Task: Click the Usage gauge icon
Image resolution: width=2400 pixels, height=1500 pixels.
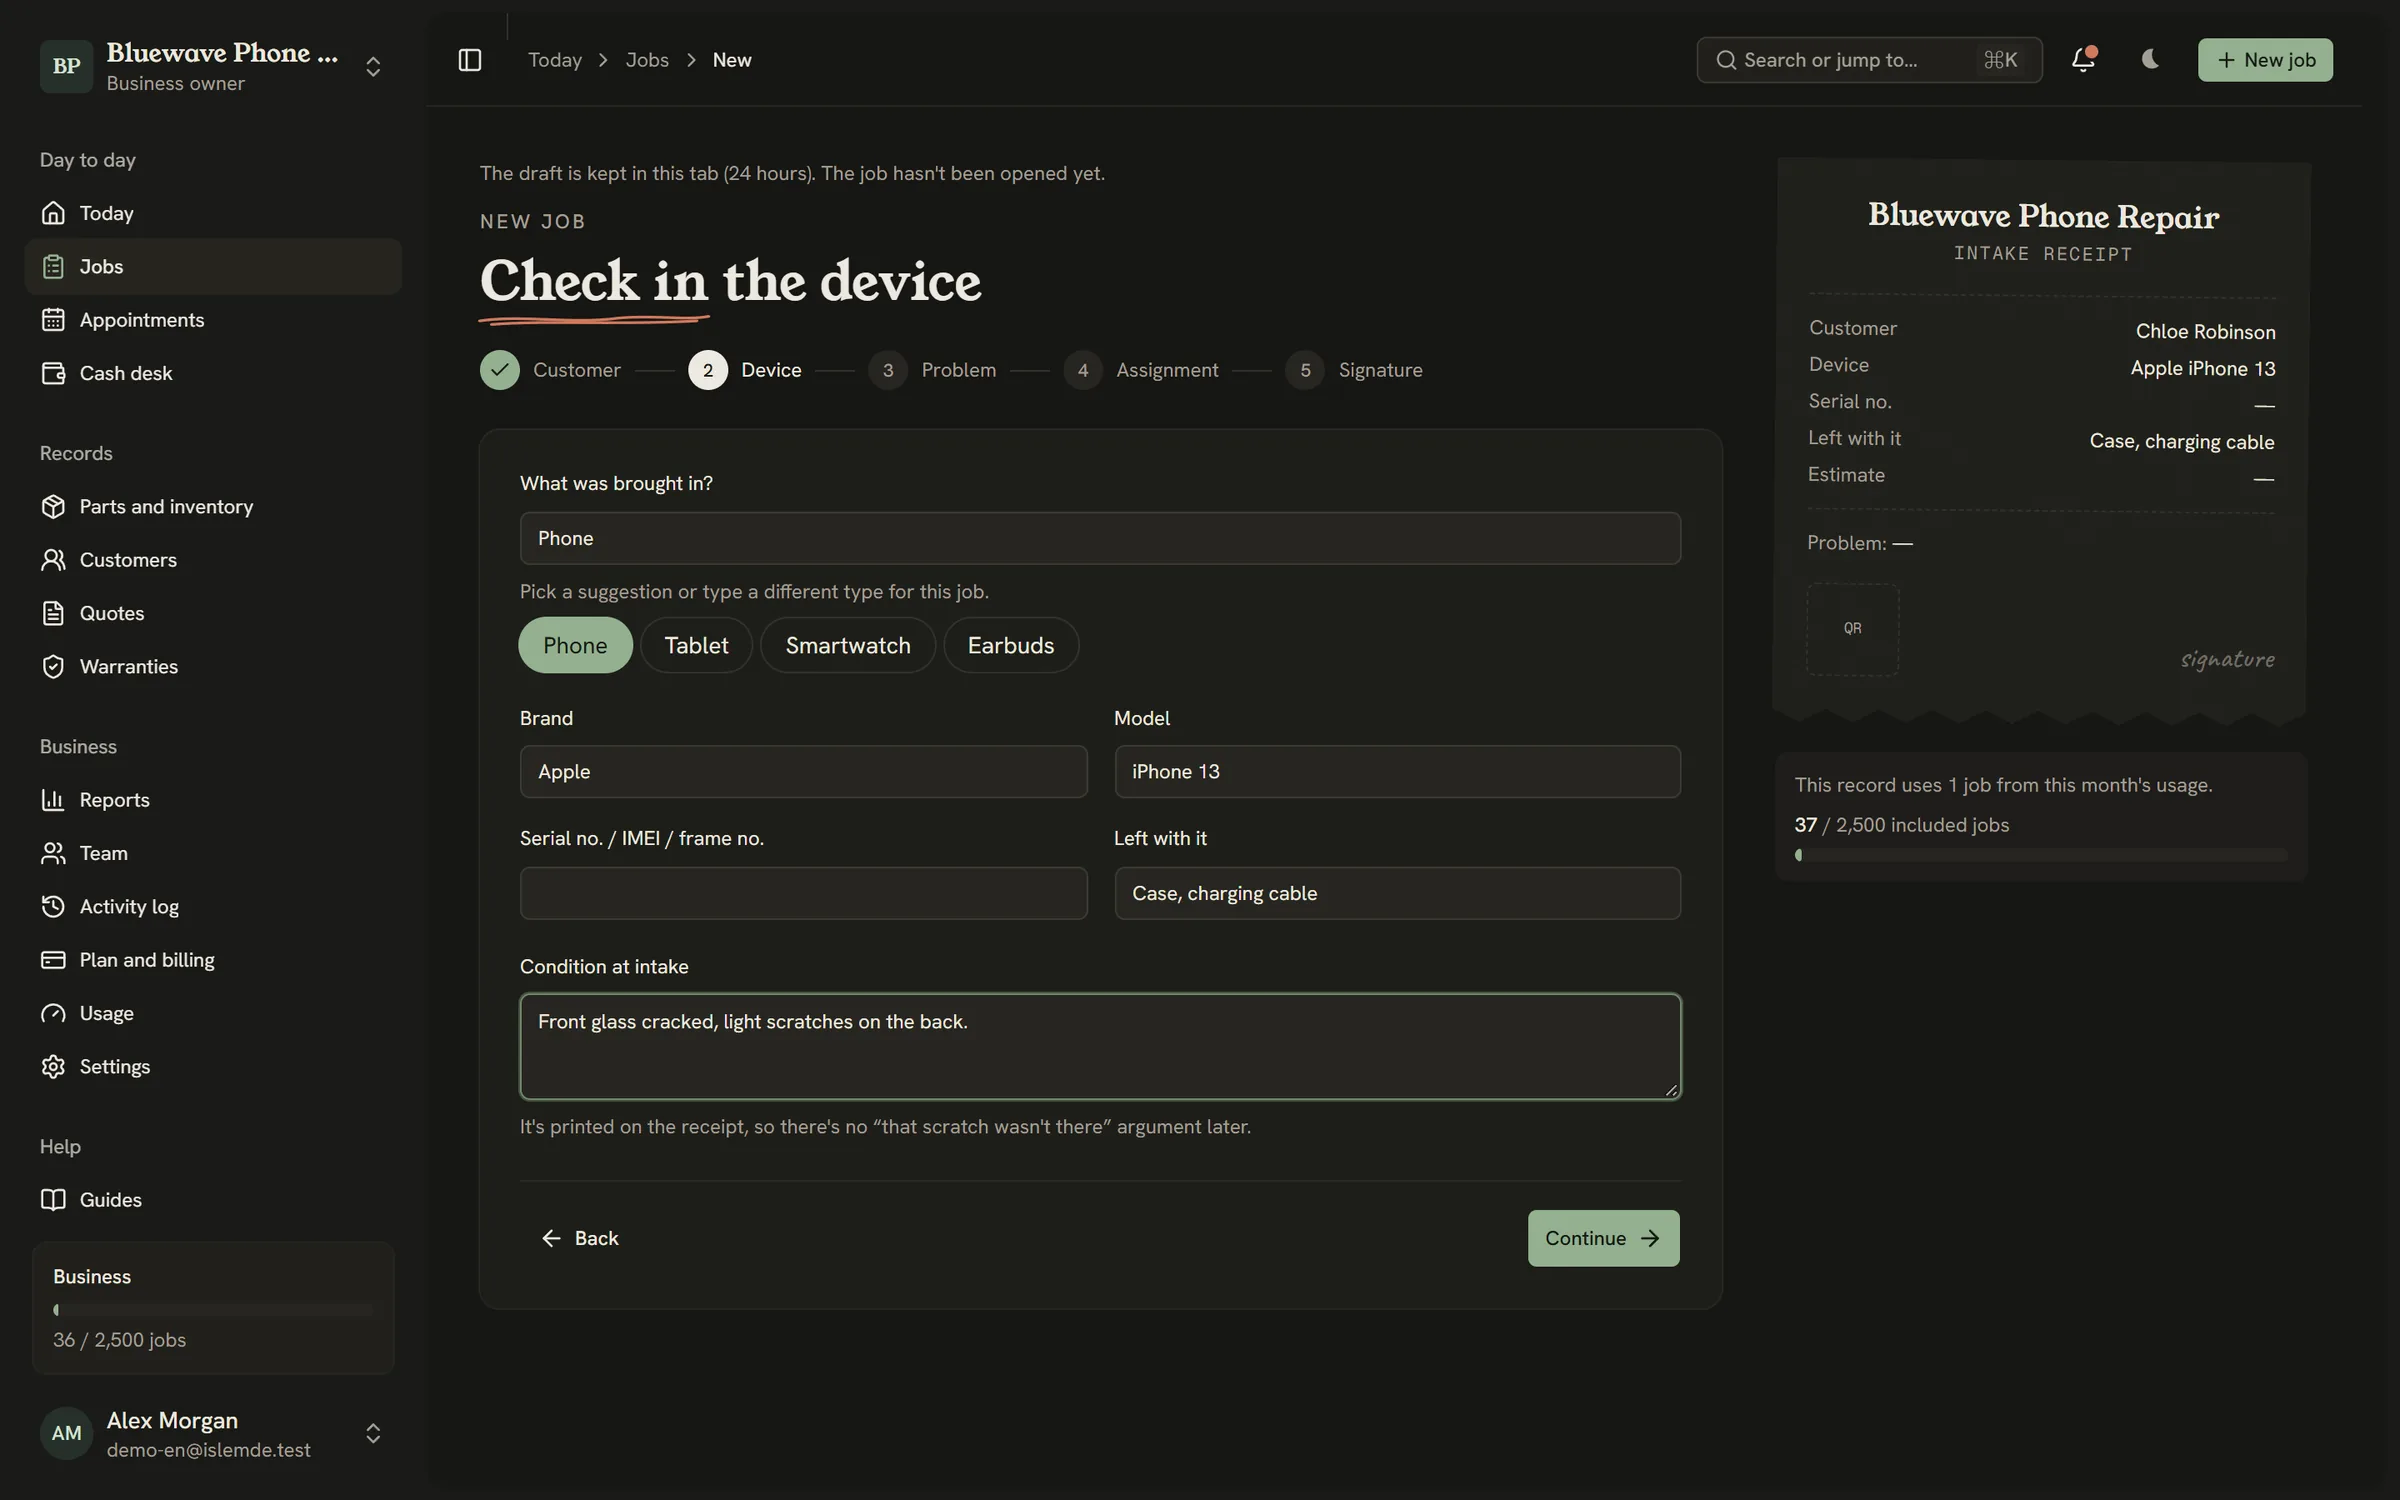Action: coord(53,1013)
